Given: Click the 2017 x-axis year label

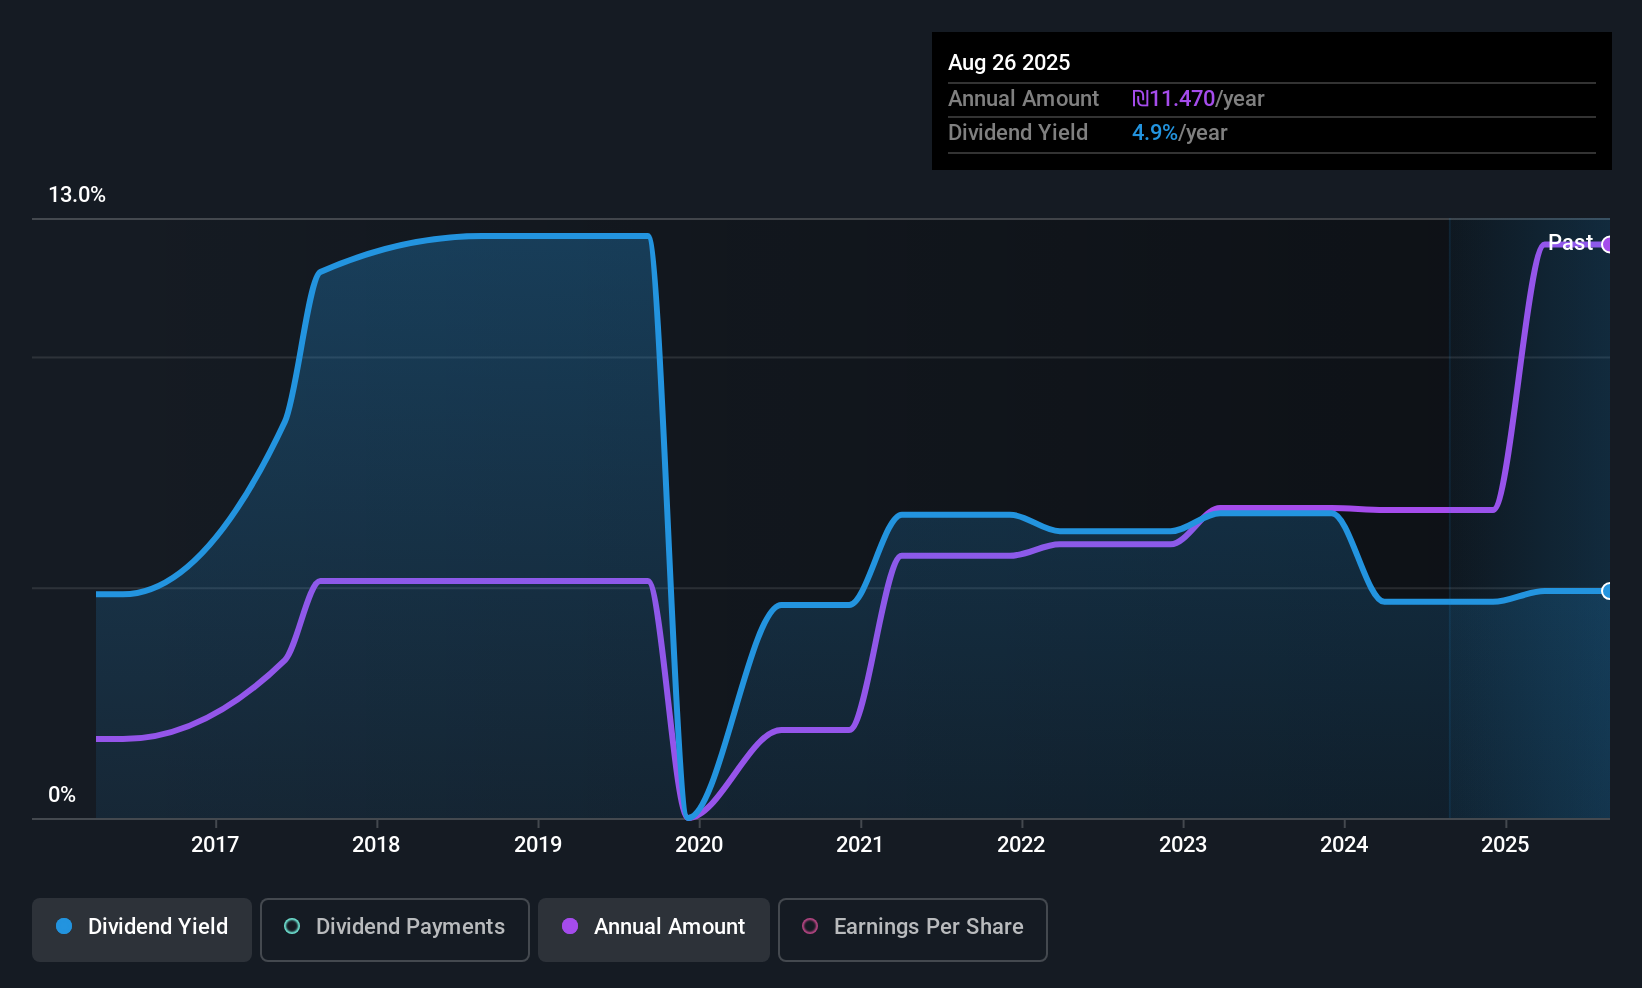Looking at the screenshot, I should [x=215, y=845].
